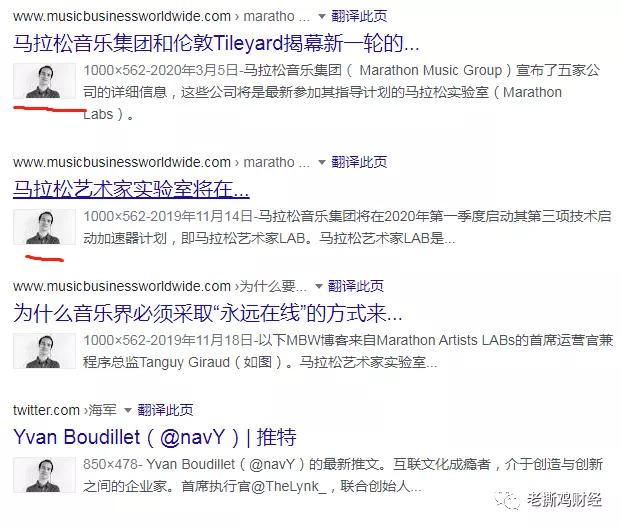Screen dimensions: 621x527
Task: Expand dropdown arrow beside third result URL
Action: click(x=318, y=286)
